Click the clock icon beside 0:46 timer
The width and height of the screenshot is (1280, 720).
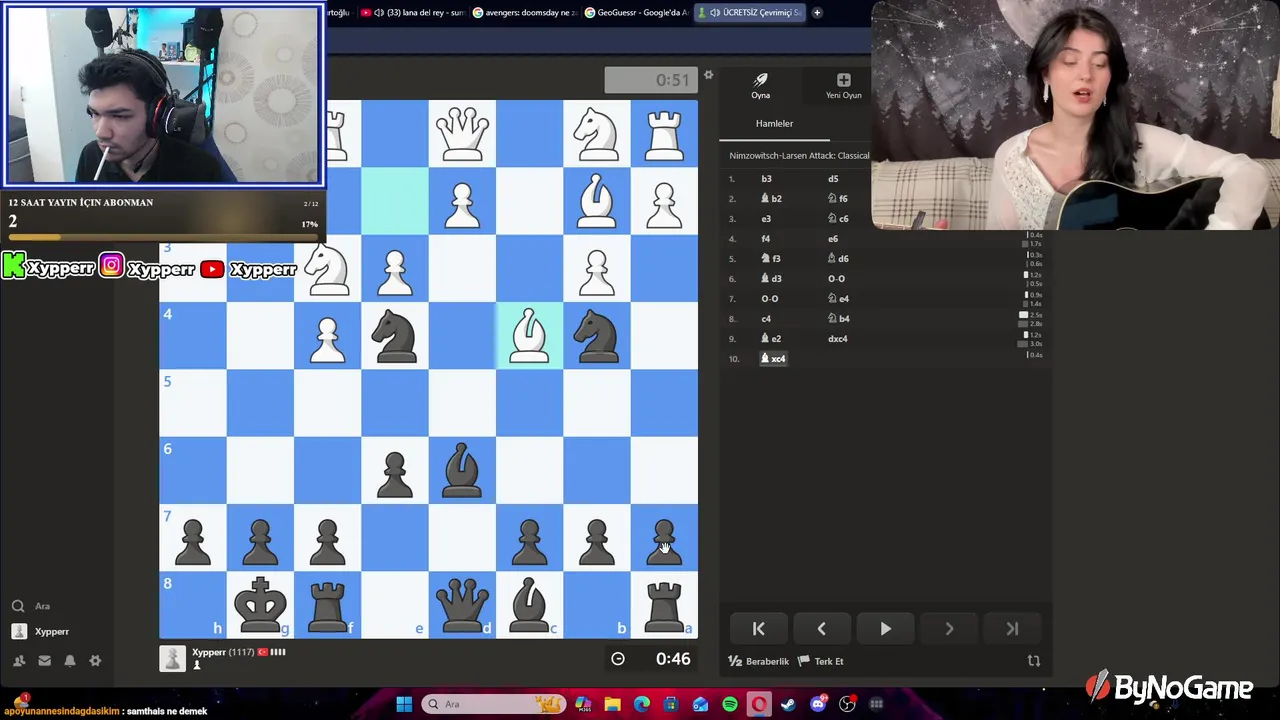coord(618,659)
